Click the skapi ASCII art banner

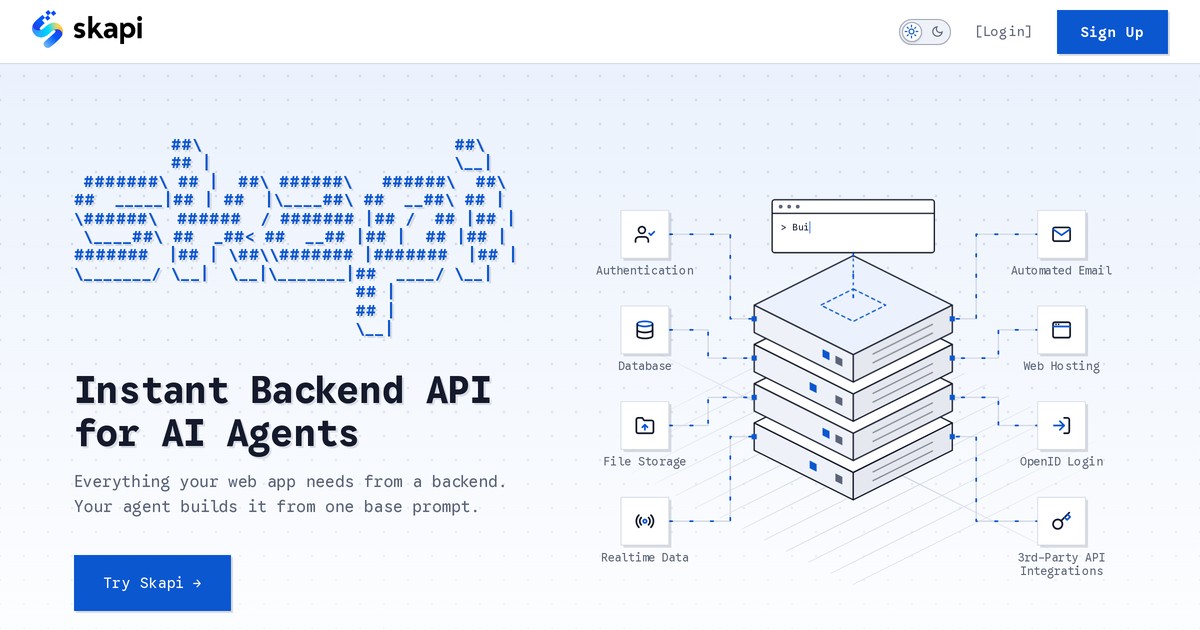click(x=295, y=237)
